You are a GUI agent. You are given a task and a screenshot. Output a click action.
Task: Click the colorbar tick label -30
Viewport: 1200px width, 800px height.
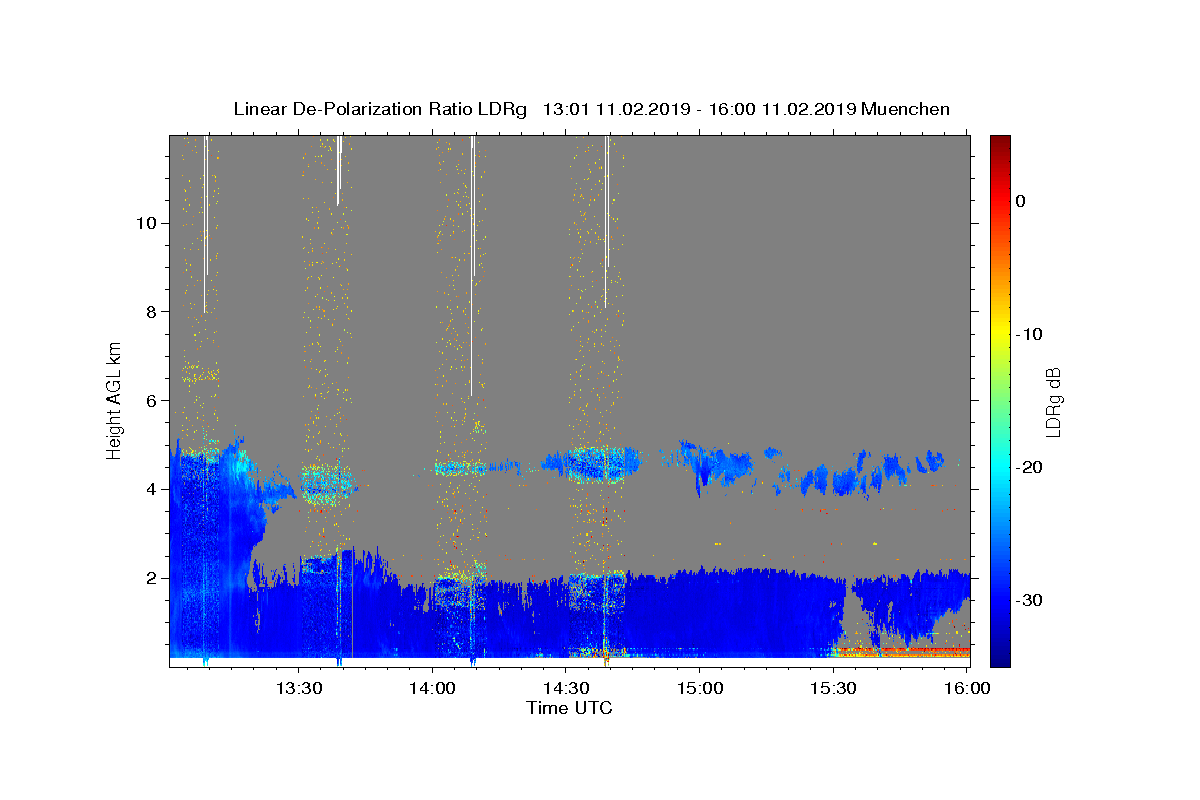point(1030,600)
